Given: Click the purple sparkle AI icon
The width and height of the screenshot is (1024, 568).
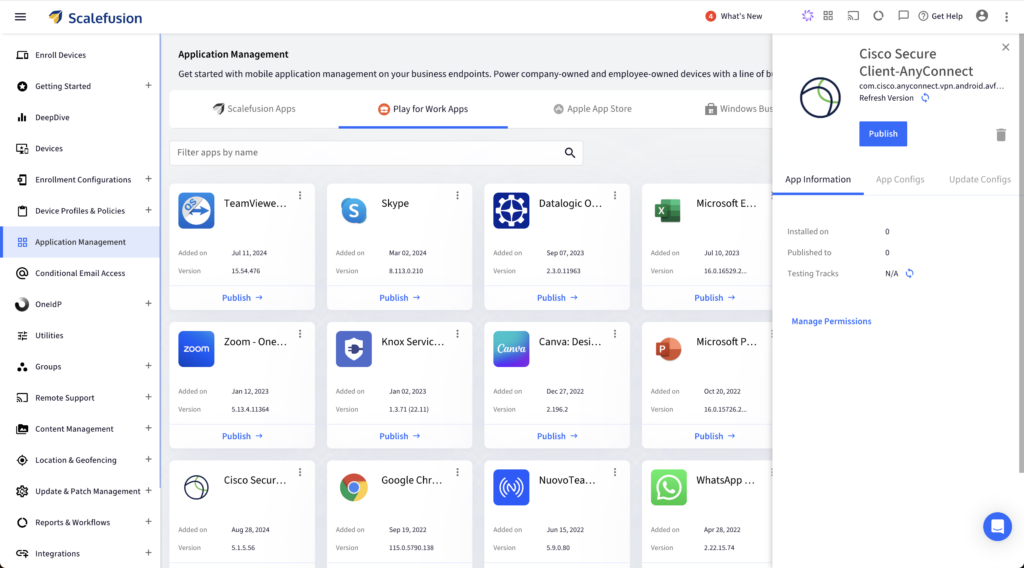Looking at the screenshot, I should click(807, 16).
